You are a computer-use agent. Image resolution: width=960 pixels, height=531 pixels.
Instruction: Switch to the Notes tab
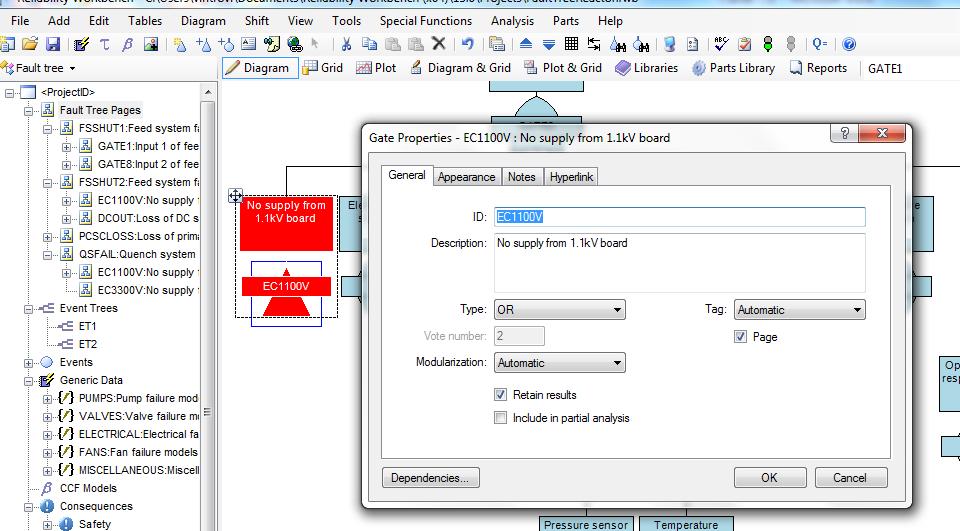click(x=522, y=177)
